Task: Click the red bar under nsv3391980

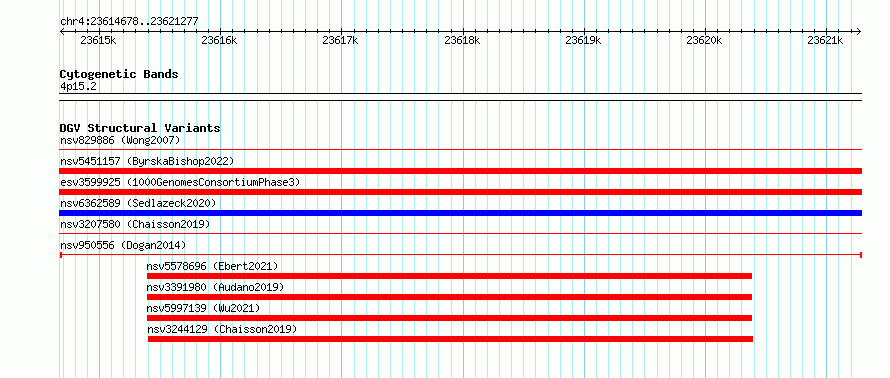Action: (449, 297)
